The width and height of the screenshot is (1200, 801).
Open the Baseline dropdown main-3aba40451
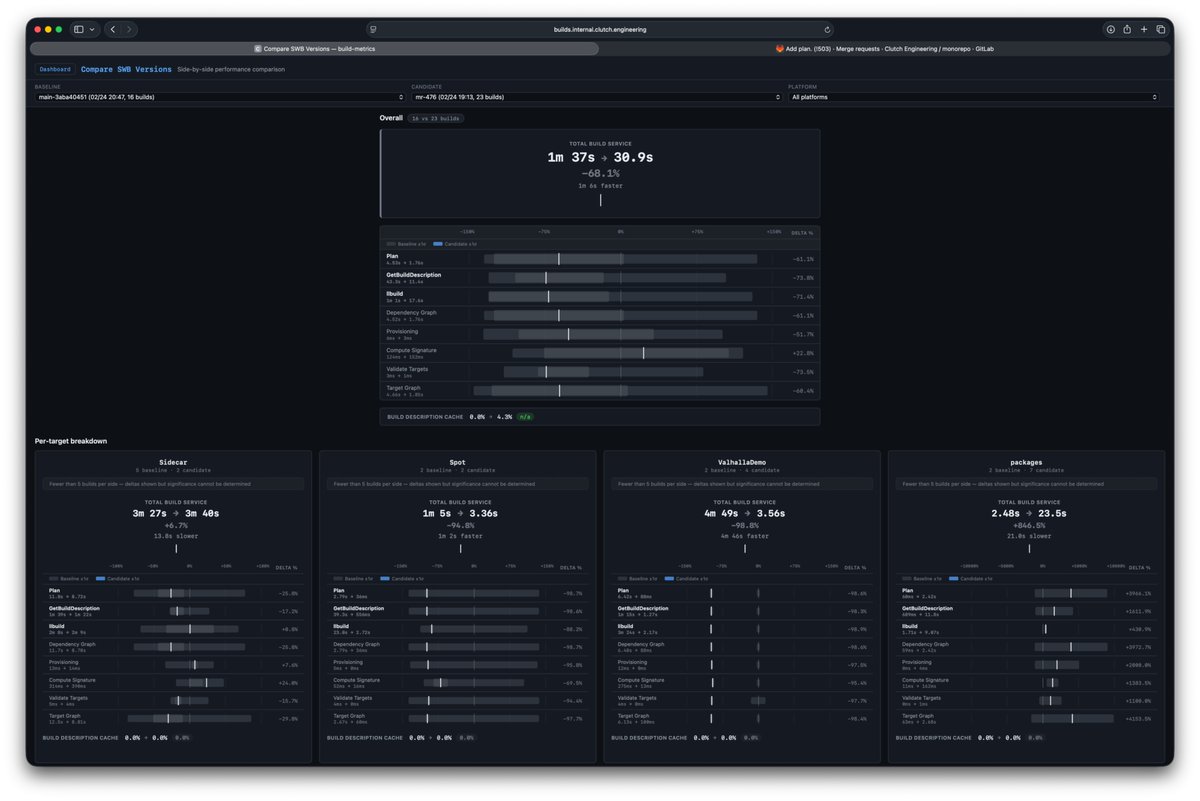[x=220, y=97]
